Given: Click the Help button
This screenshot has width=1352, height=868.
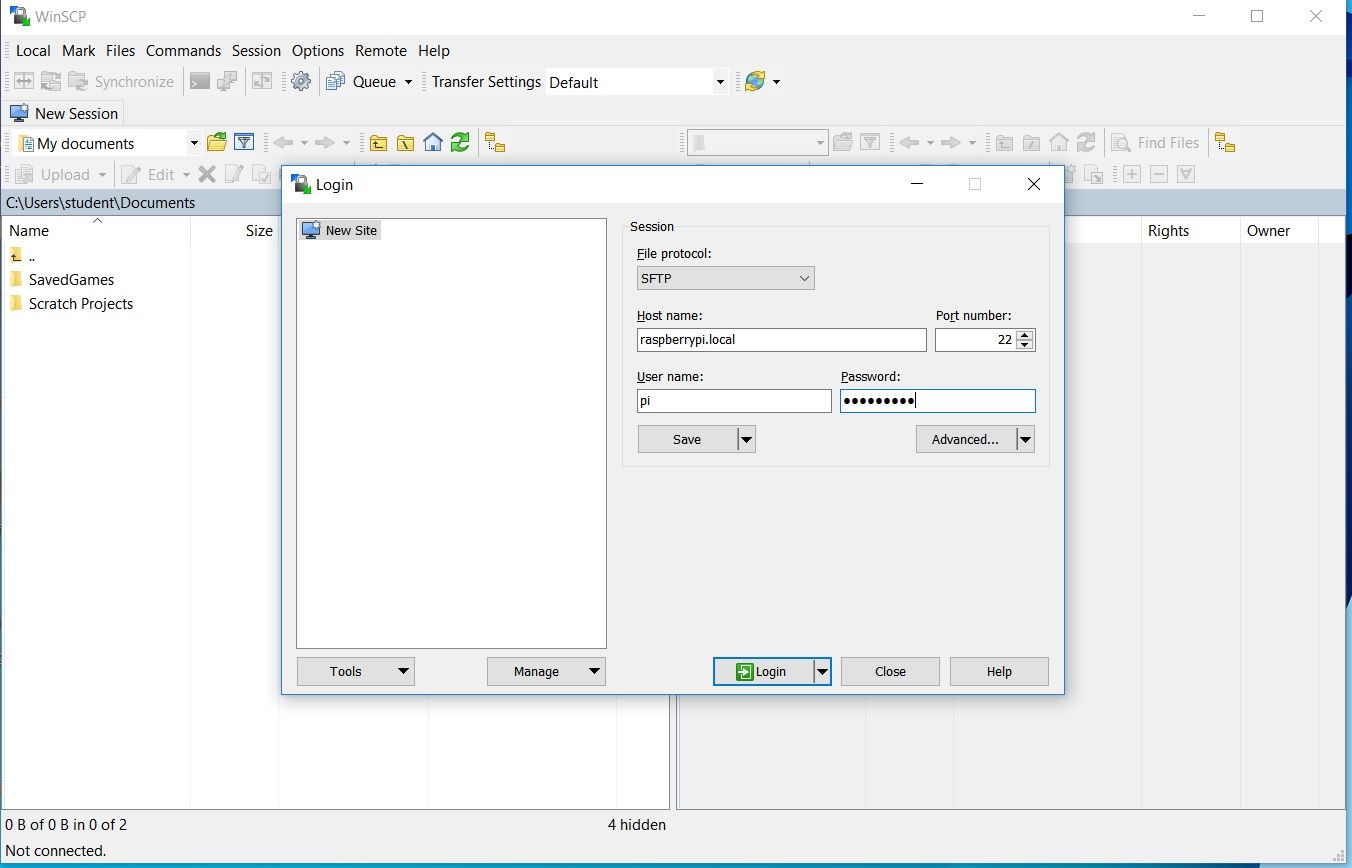Looking at the screenshot, I should (998, 671).
